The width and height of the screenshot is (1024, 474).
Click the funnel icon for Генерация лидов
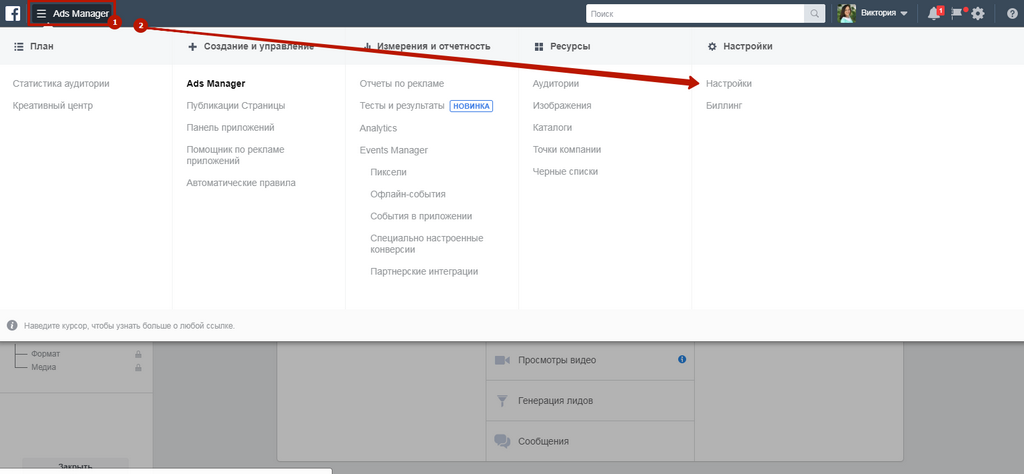click(502, 401)
